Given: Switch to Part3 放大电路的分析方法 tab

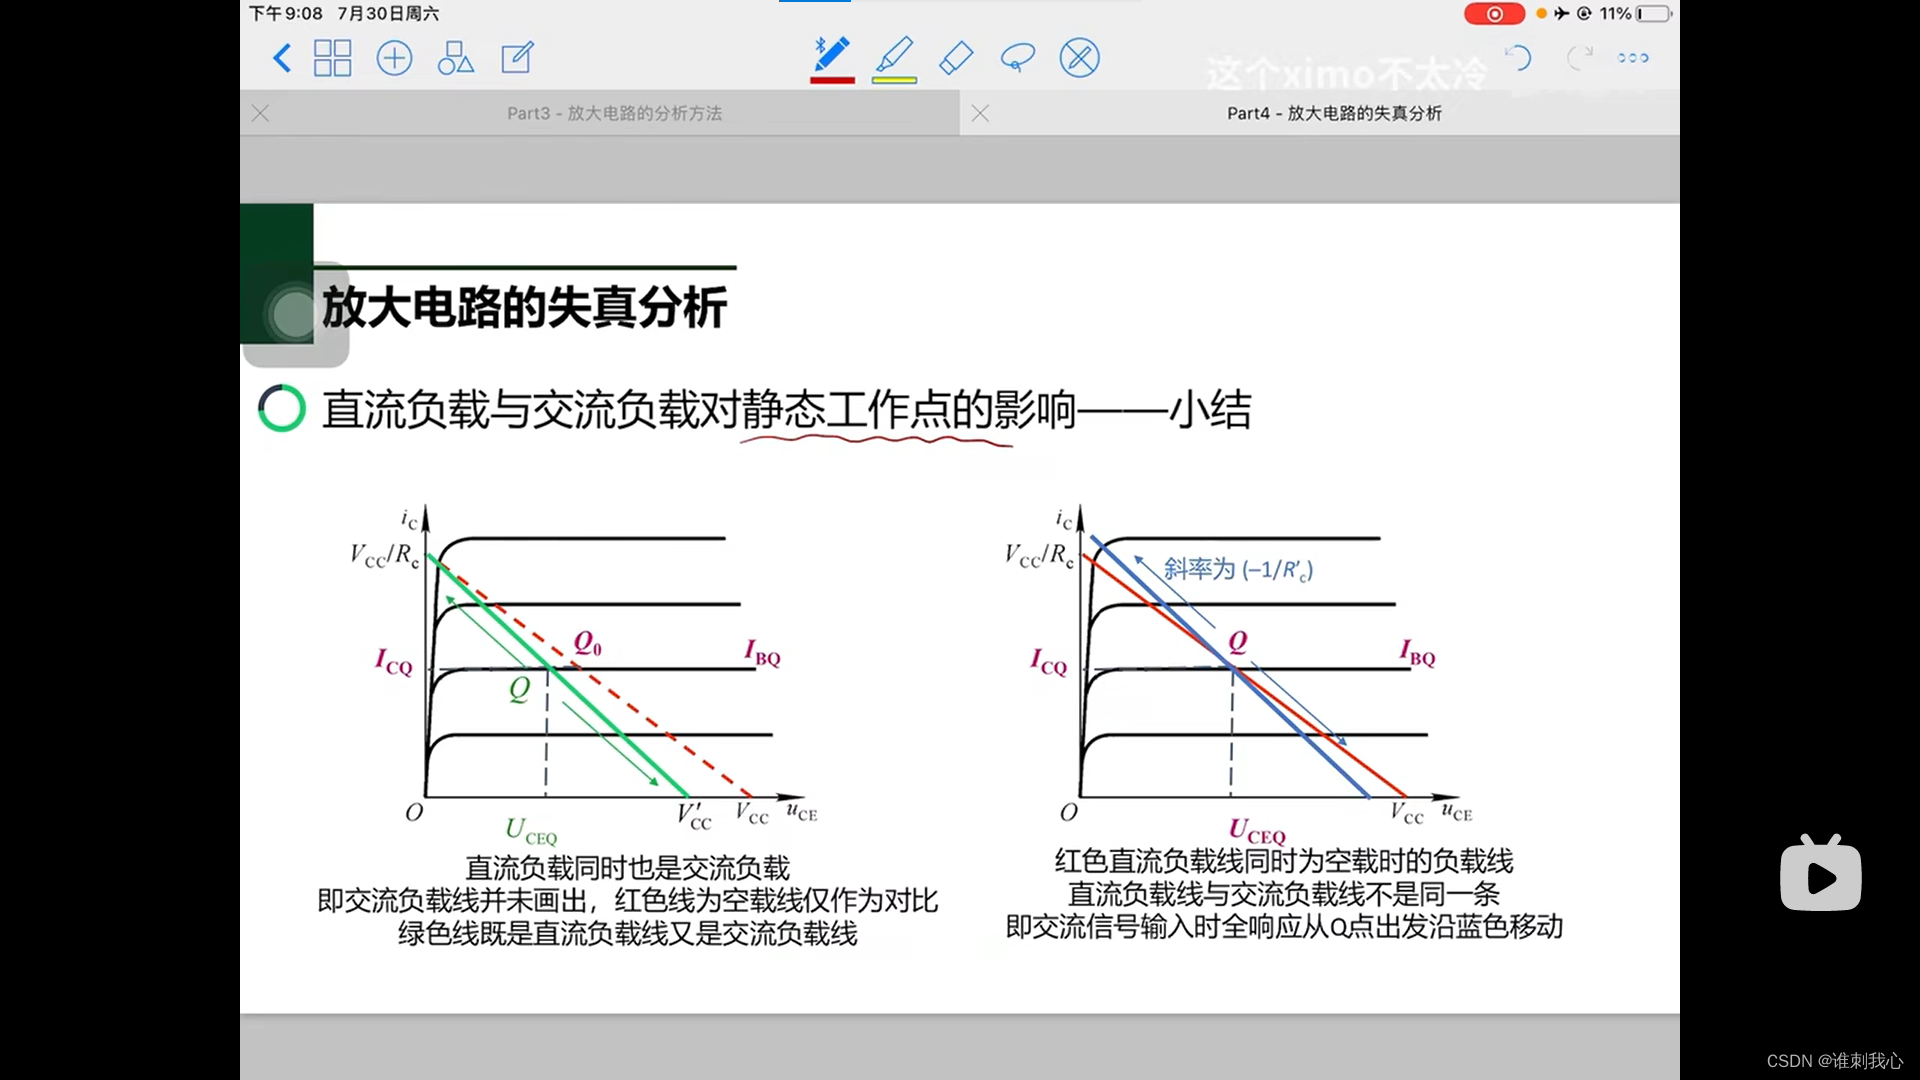Looking at the screenshot, I should point(614,113).
